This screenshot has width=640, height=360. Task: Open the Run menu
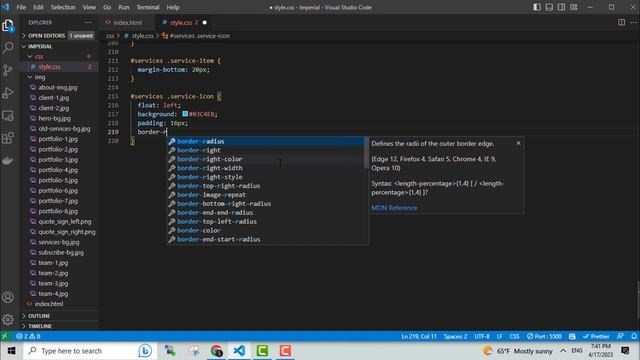pos(124,7)
